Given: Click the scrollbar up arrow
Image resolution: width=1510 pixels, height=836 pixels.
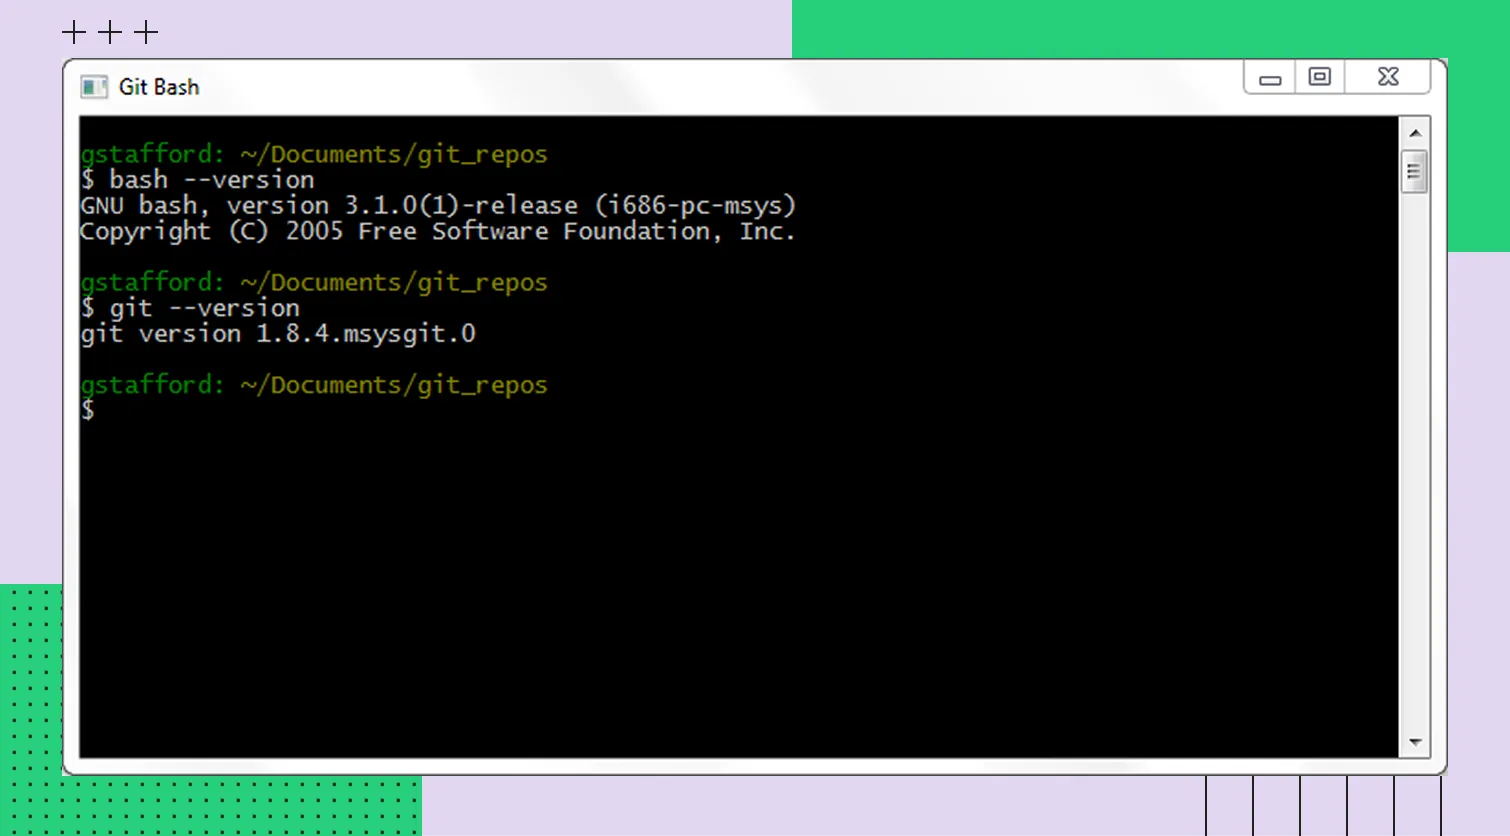Looking at the screenshot, I should point(1415,132).
